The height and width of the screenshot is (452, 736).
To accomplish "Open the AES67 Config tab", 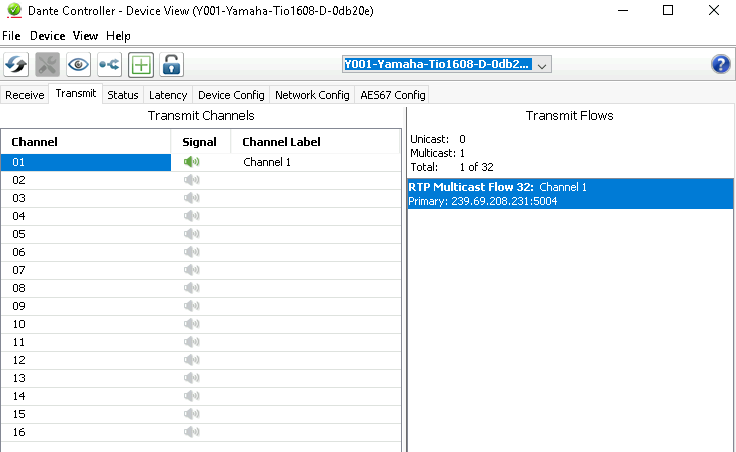I will tap(392, 95).
